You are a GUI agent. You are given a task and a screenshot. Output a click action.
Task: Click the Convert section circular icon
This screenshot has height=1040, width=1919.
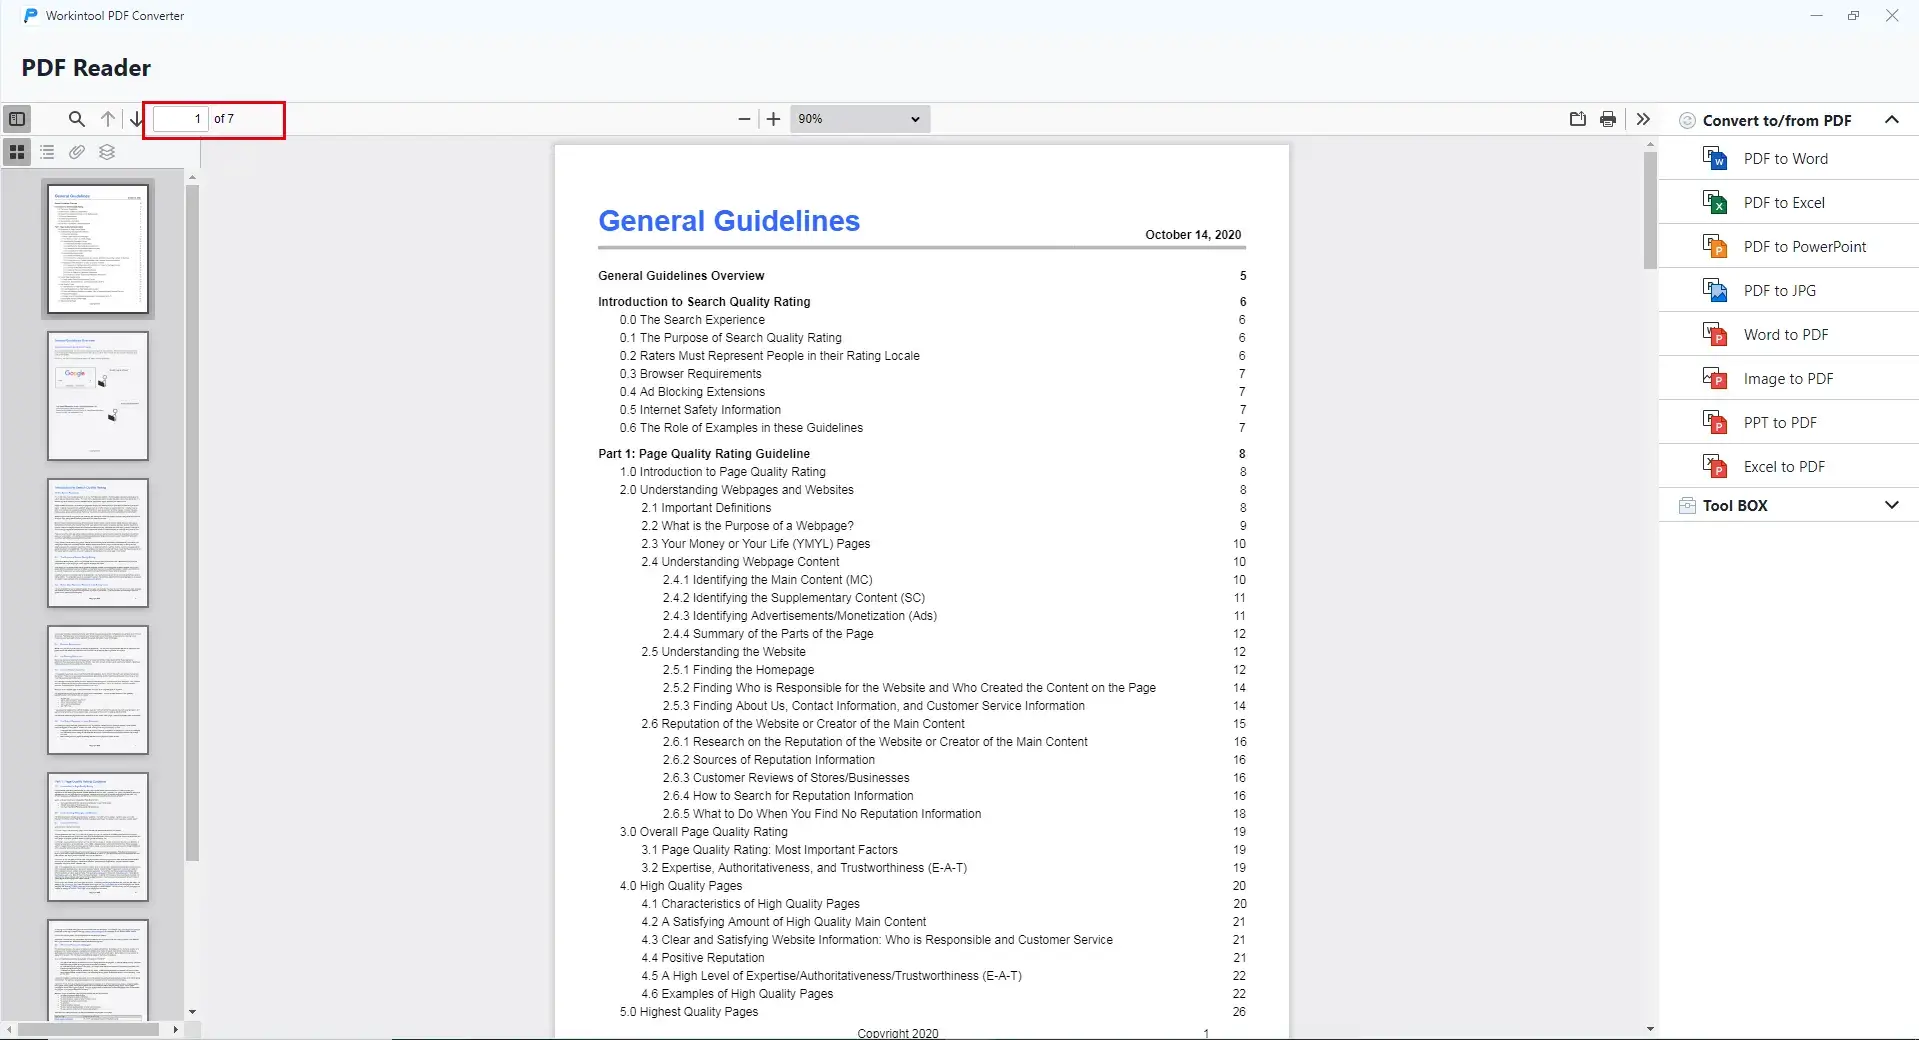[1687, 120]
